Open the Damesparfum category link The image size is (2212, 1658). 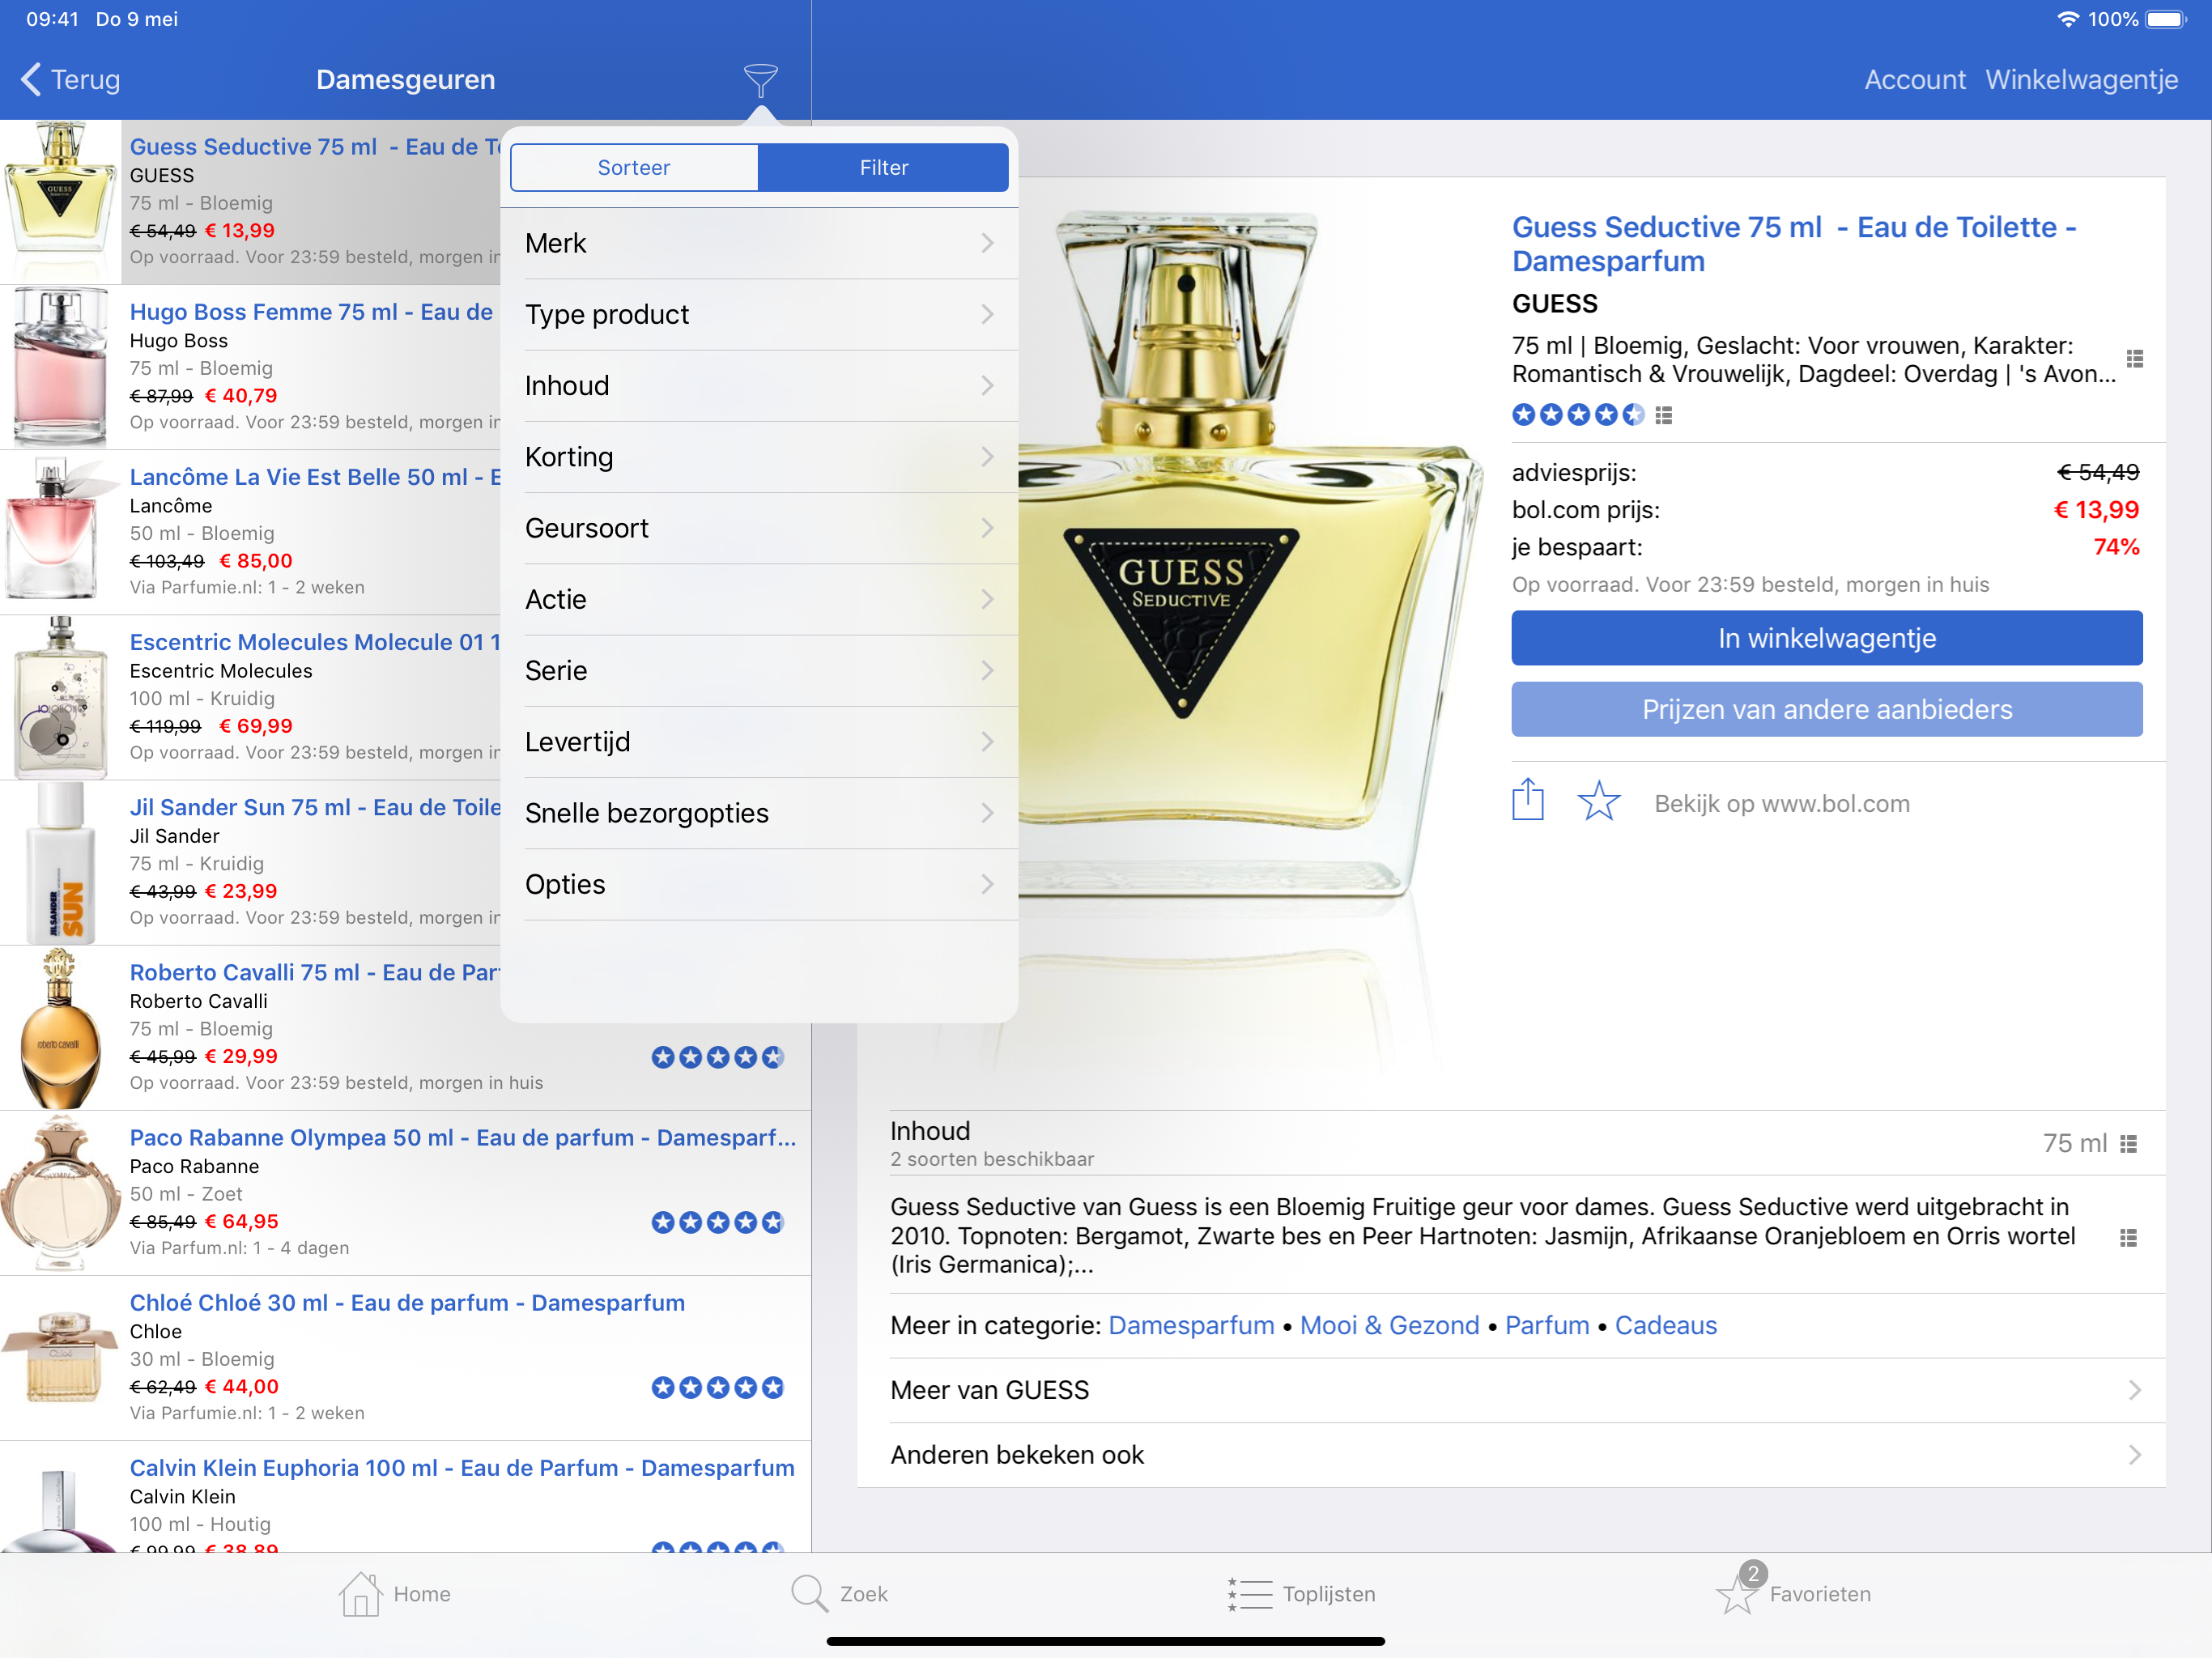point(1191,1325)
